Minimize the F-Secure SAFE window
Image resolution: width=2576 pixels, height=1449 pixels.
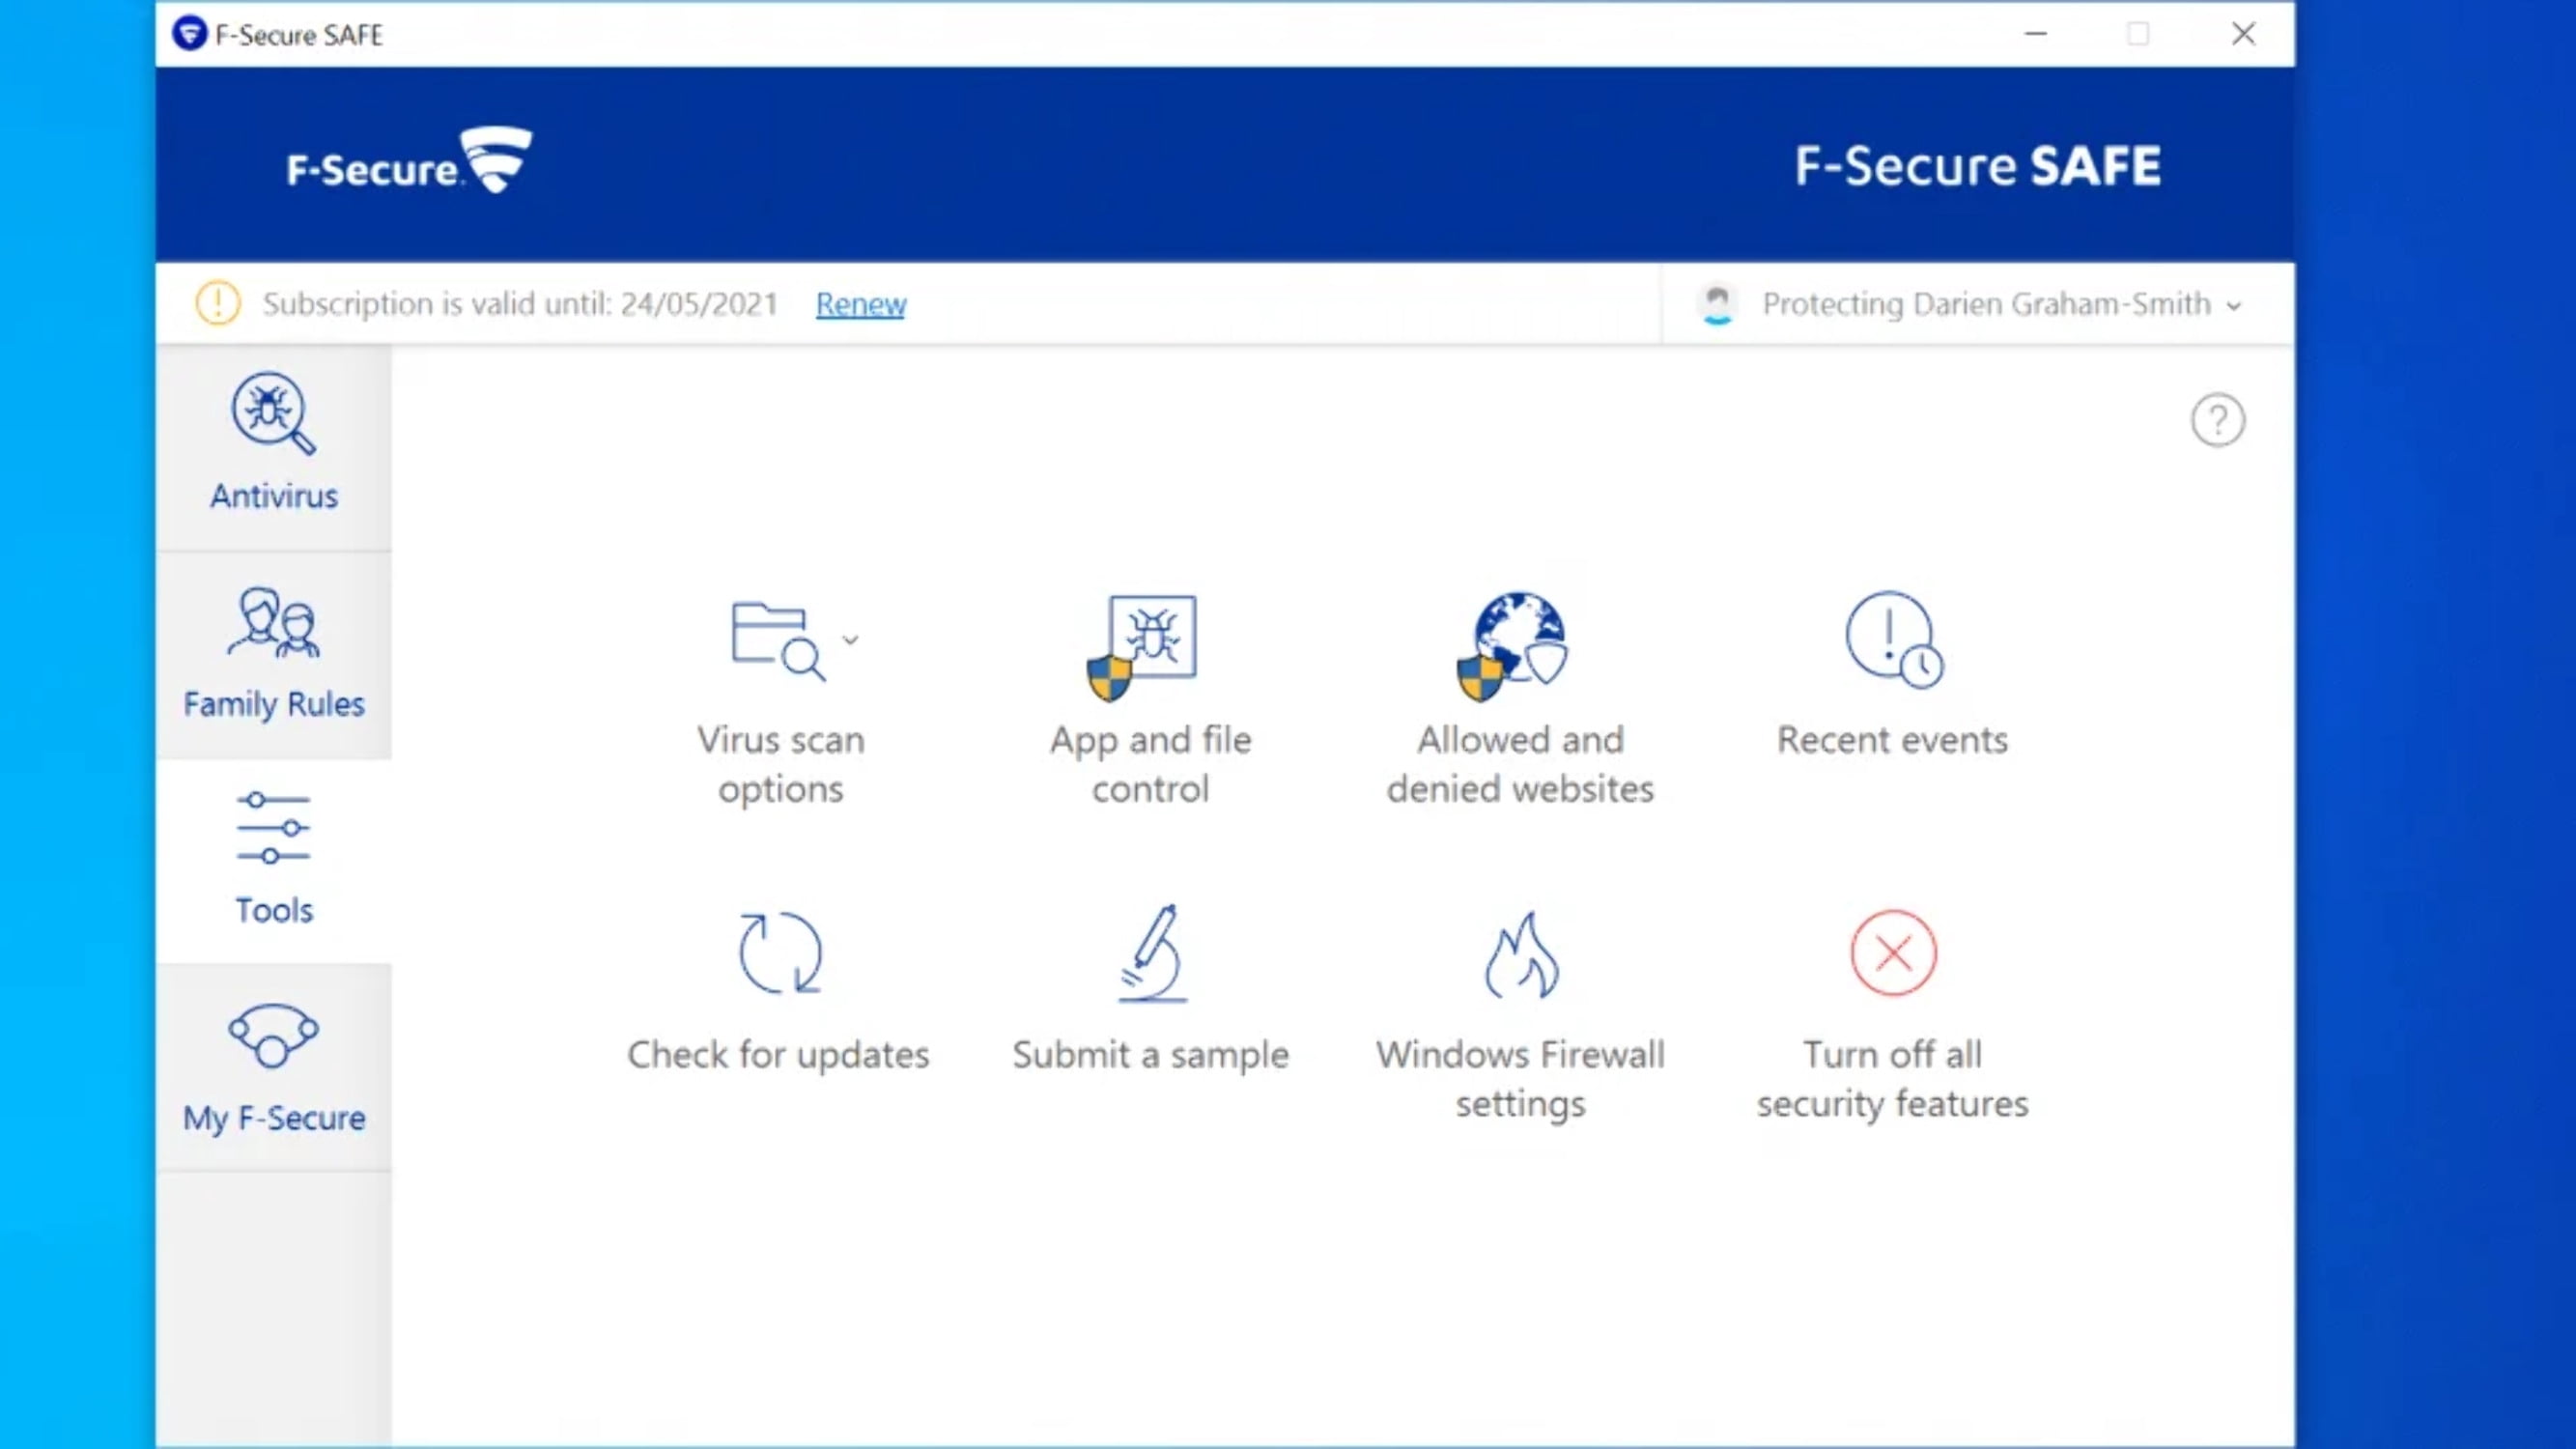coord(2035,34)
